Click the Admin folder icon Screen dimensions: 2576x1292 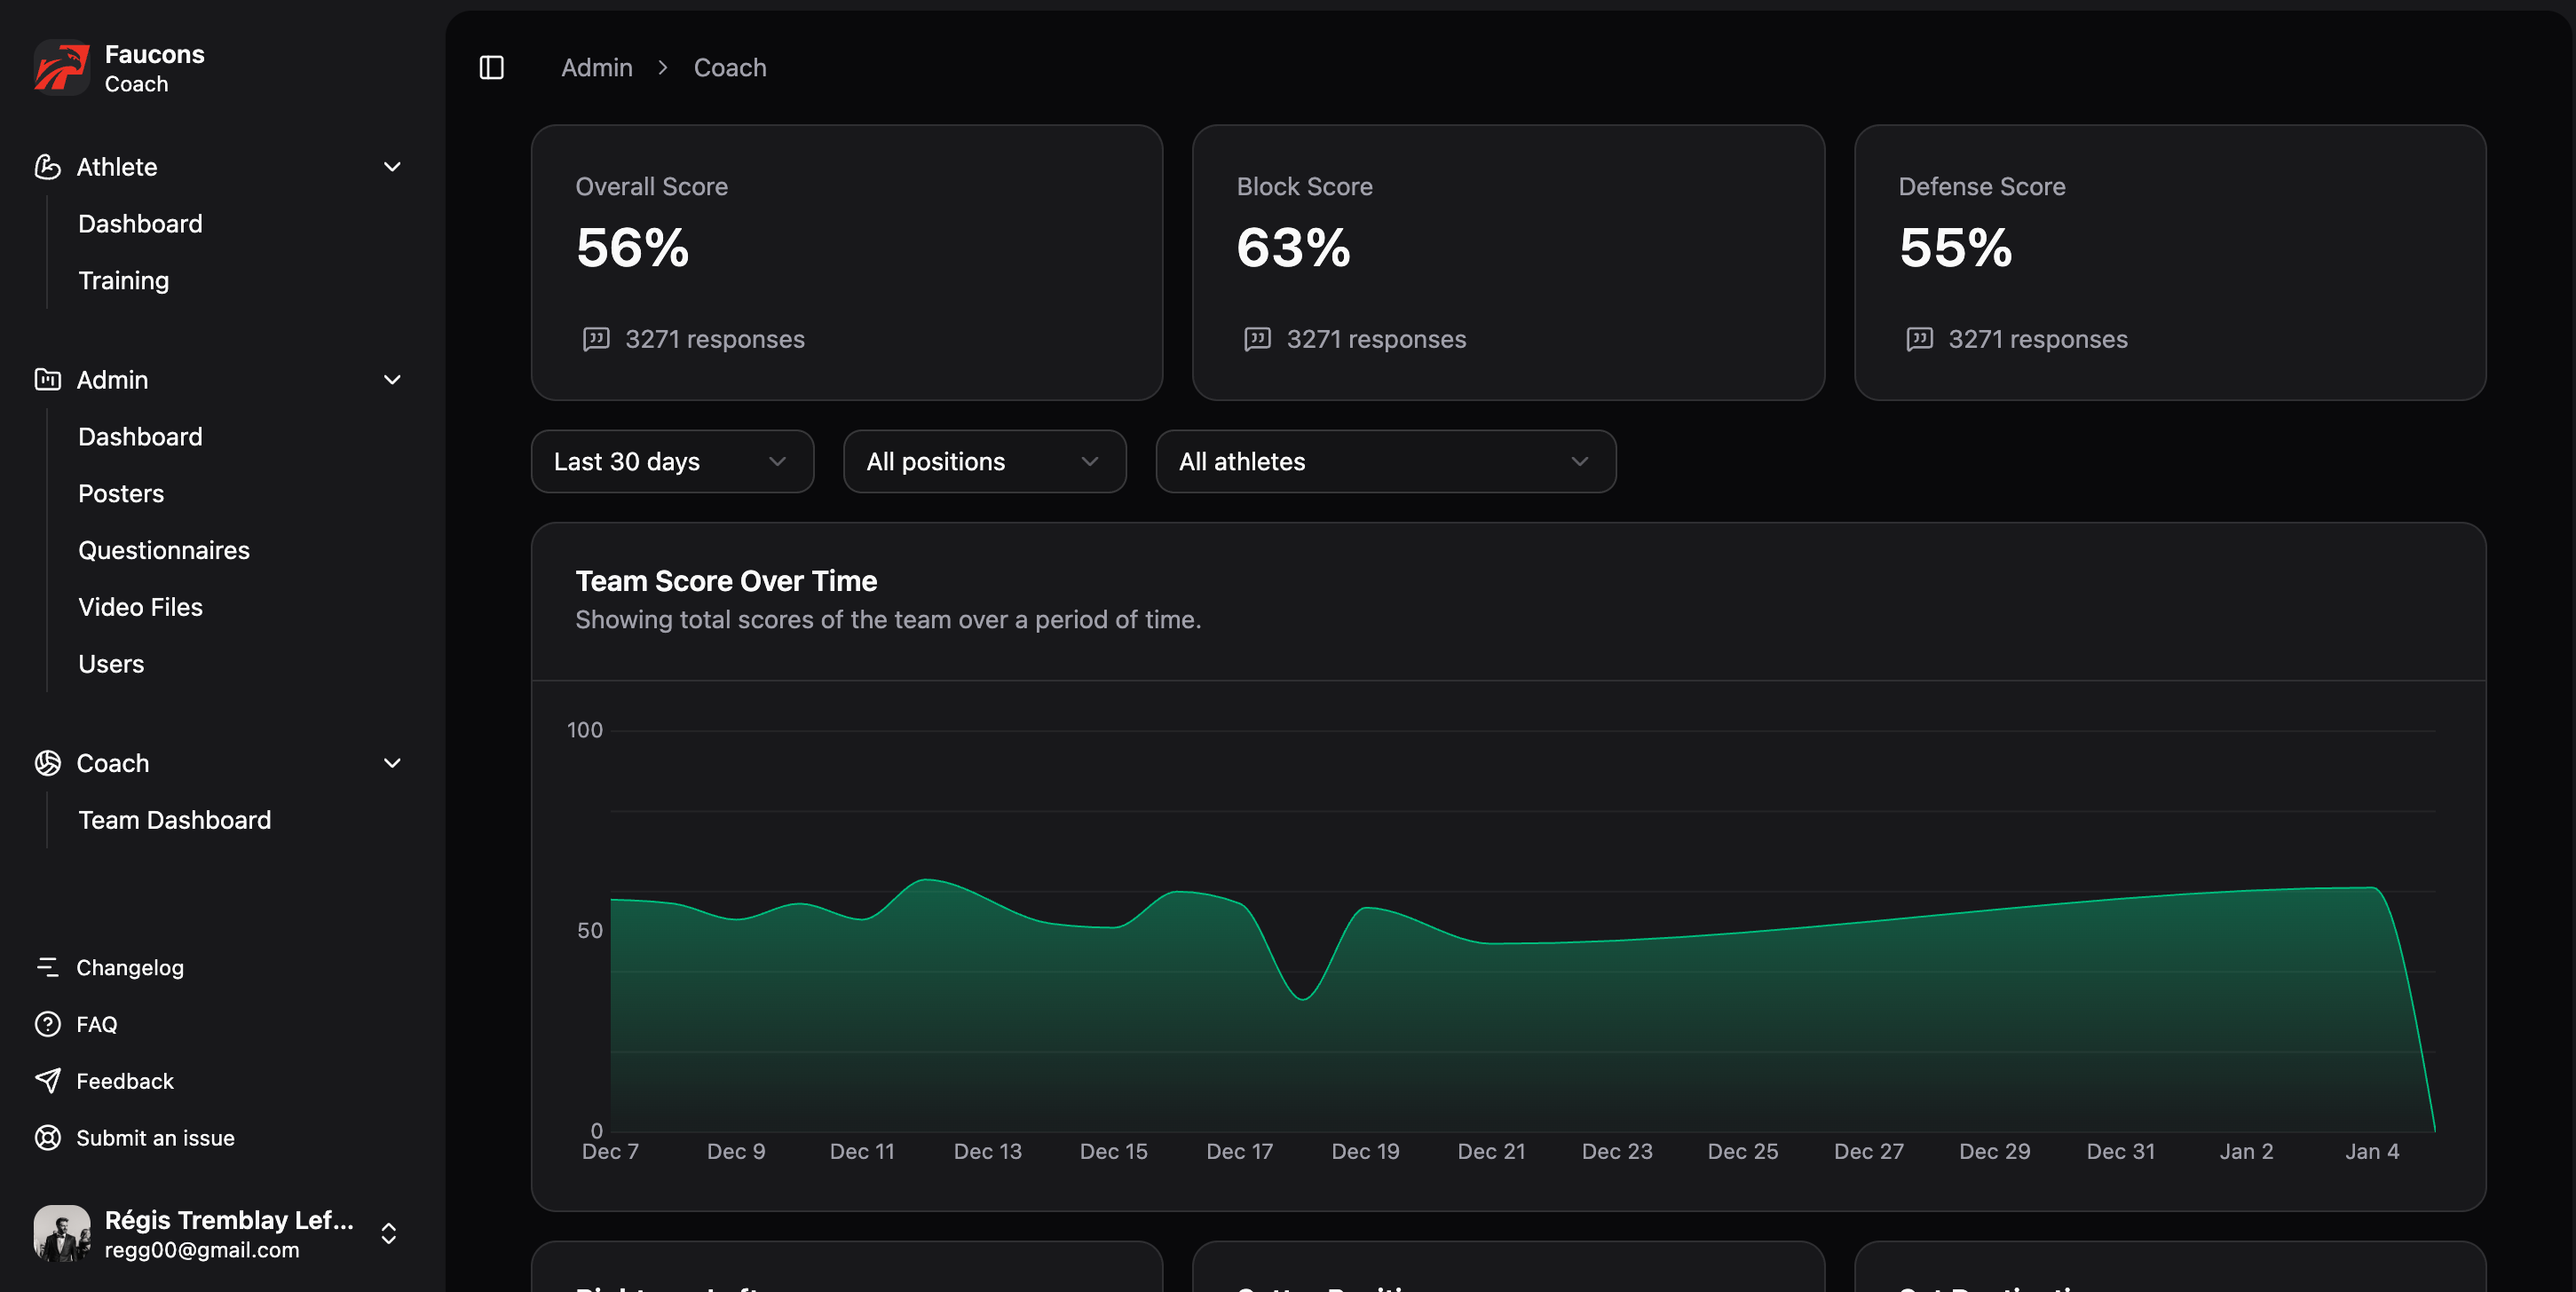(x=47, y=380)
